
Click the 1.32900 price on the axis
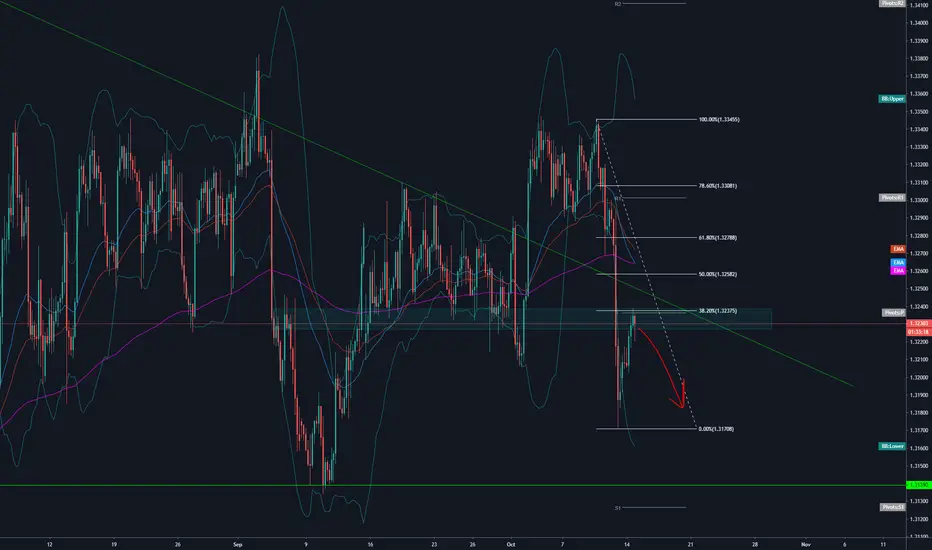pos(919,218)
